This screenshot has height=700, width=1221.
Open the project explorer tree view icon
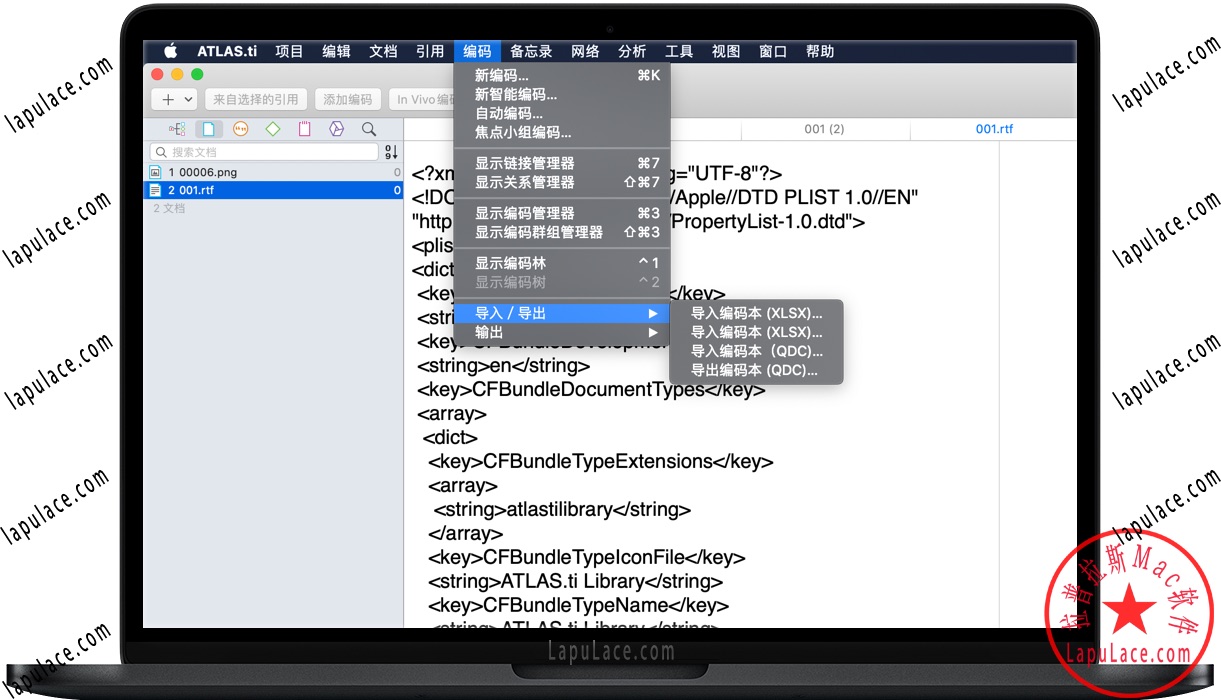177,129
